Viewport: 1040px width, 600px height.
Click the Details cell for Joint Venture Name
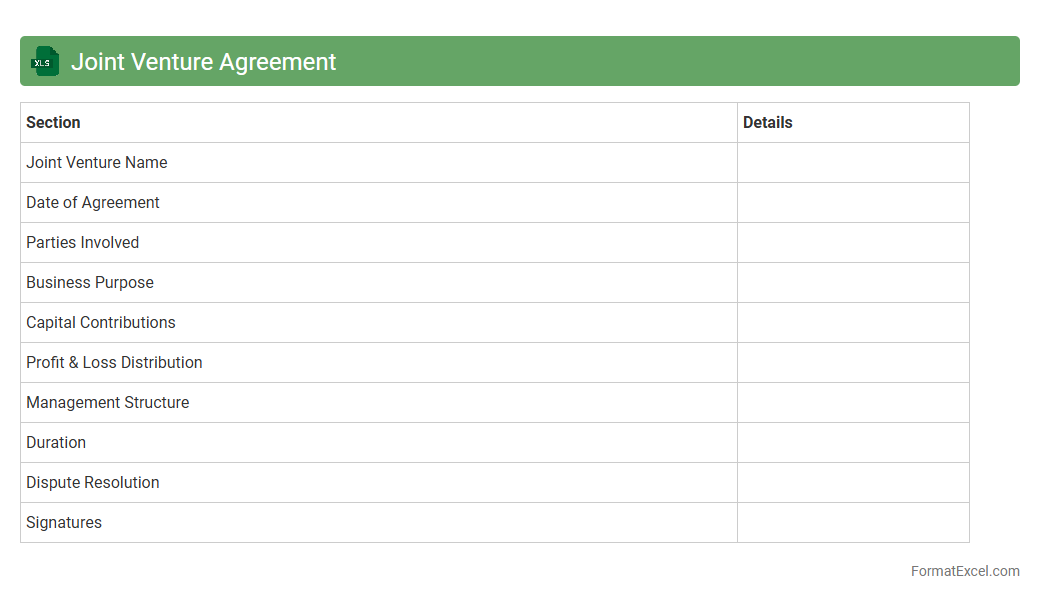point(853,162)
